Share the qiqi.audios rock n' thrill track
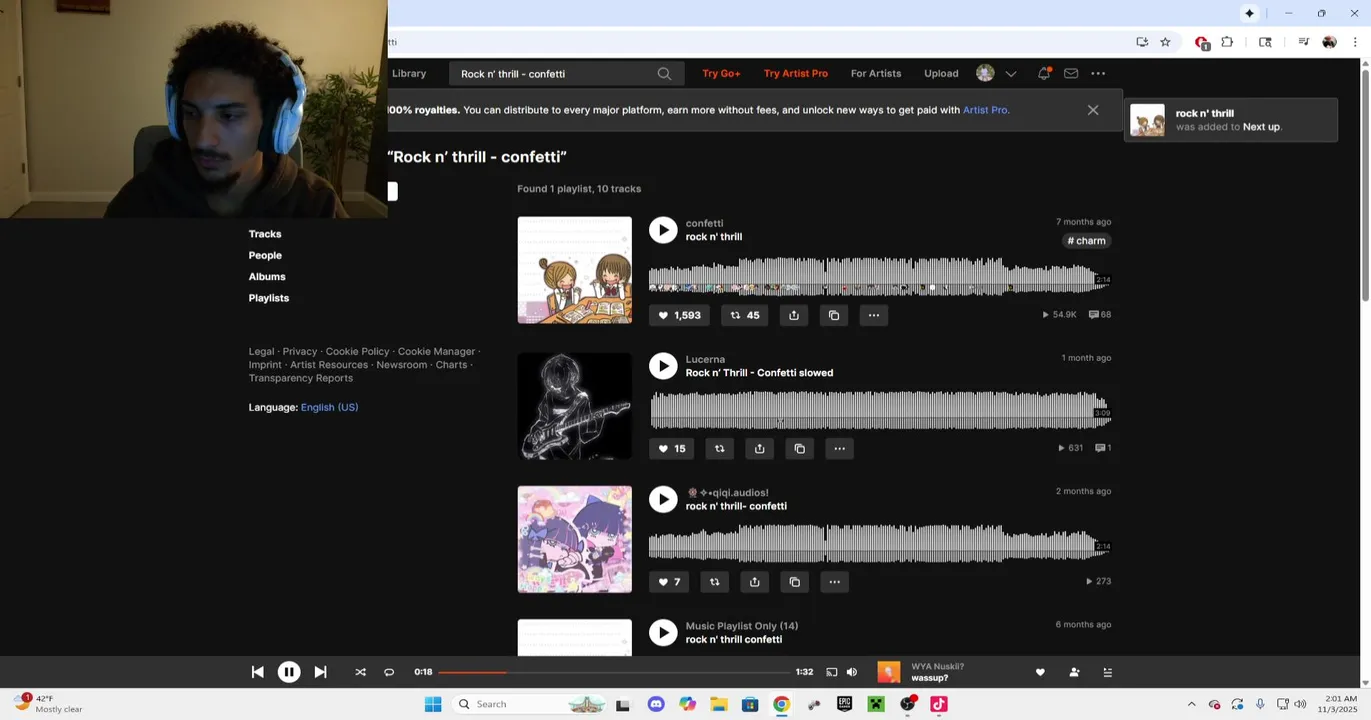Viewport: 1371px width, 720px height. (x=755, y=582)
